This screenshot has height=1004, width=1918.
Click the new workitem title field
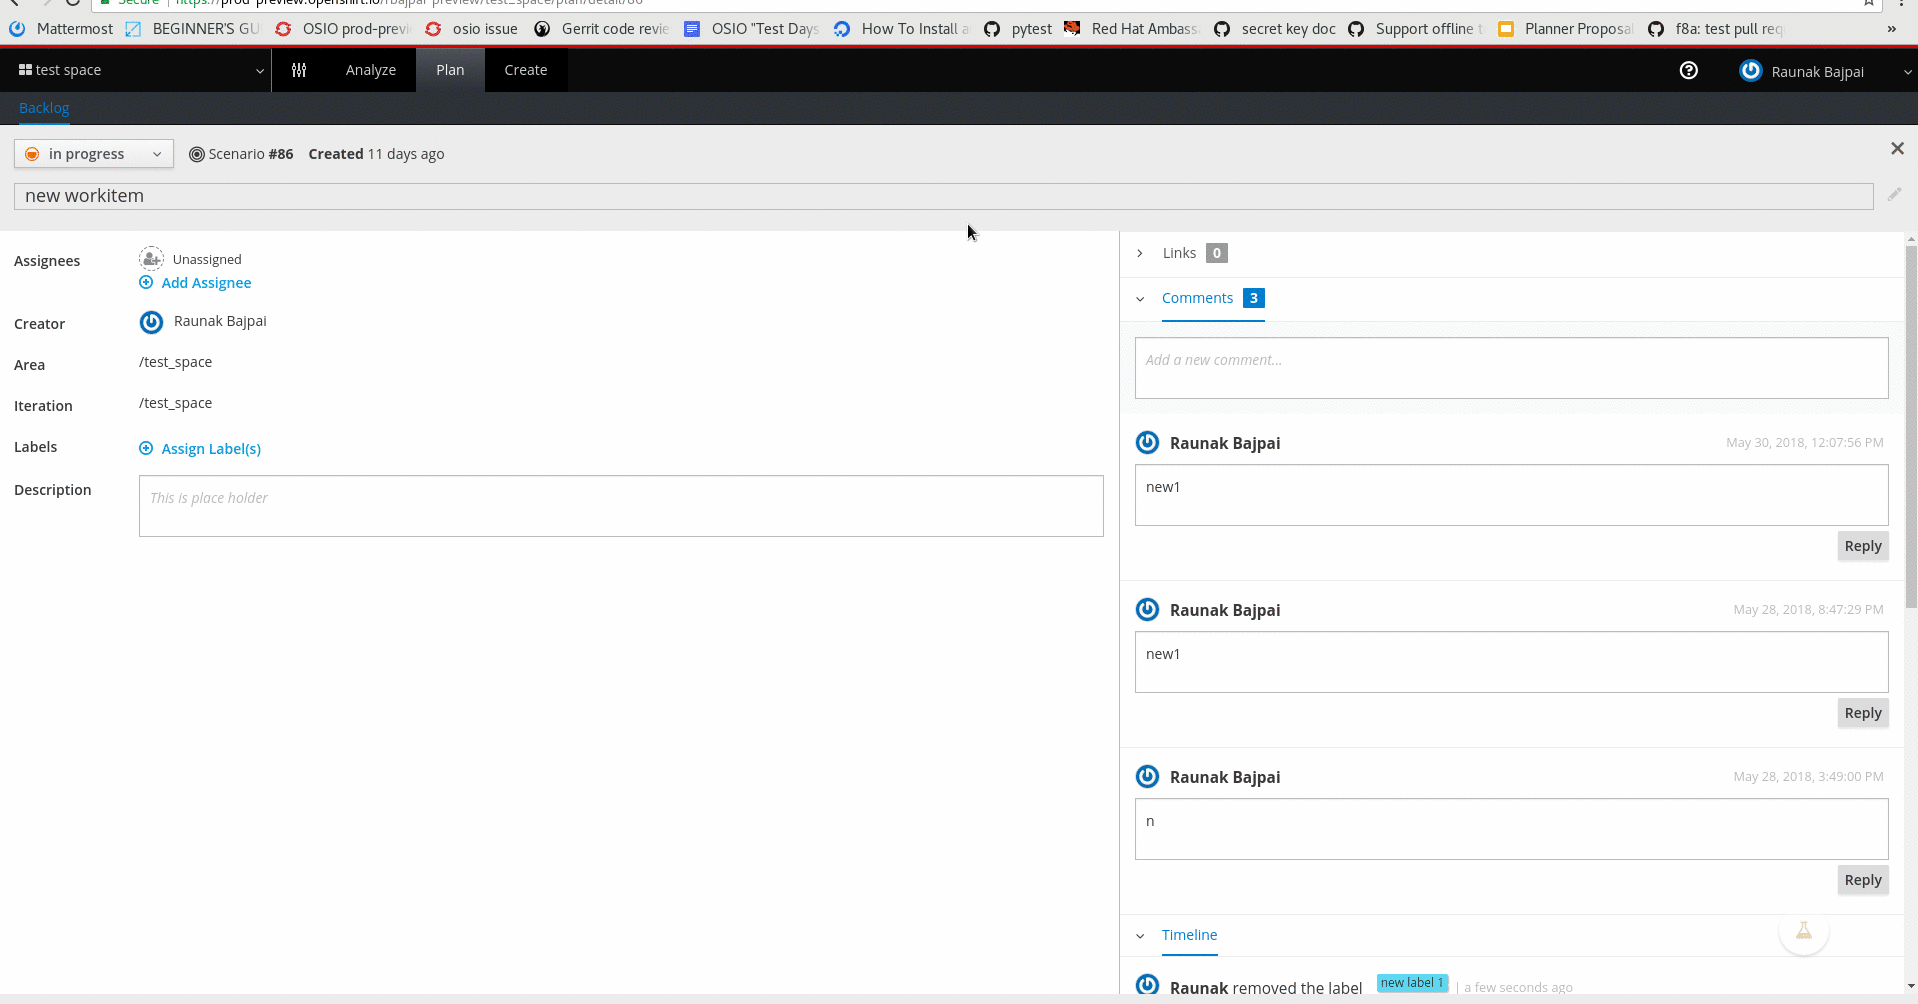pyautogui.click(x=943, y=196)
